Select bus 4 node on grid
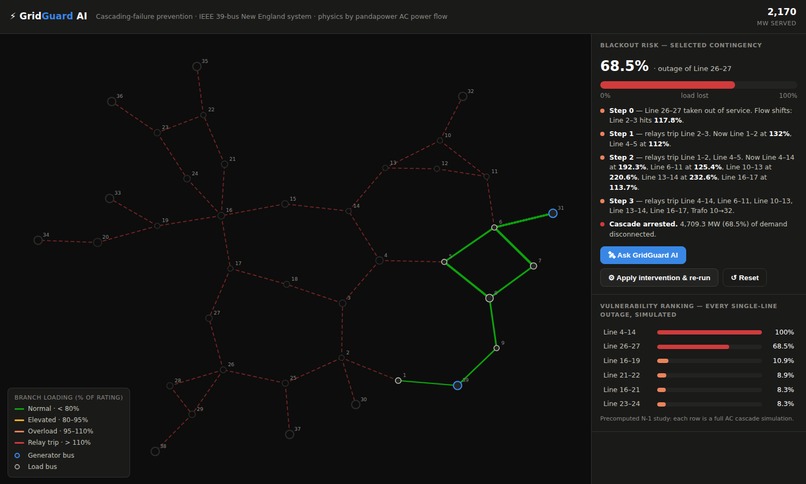806x484 pixels. [x=379, y=260]
